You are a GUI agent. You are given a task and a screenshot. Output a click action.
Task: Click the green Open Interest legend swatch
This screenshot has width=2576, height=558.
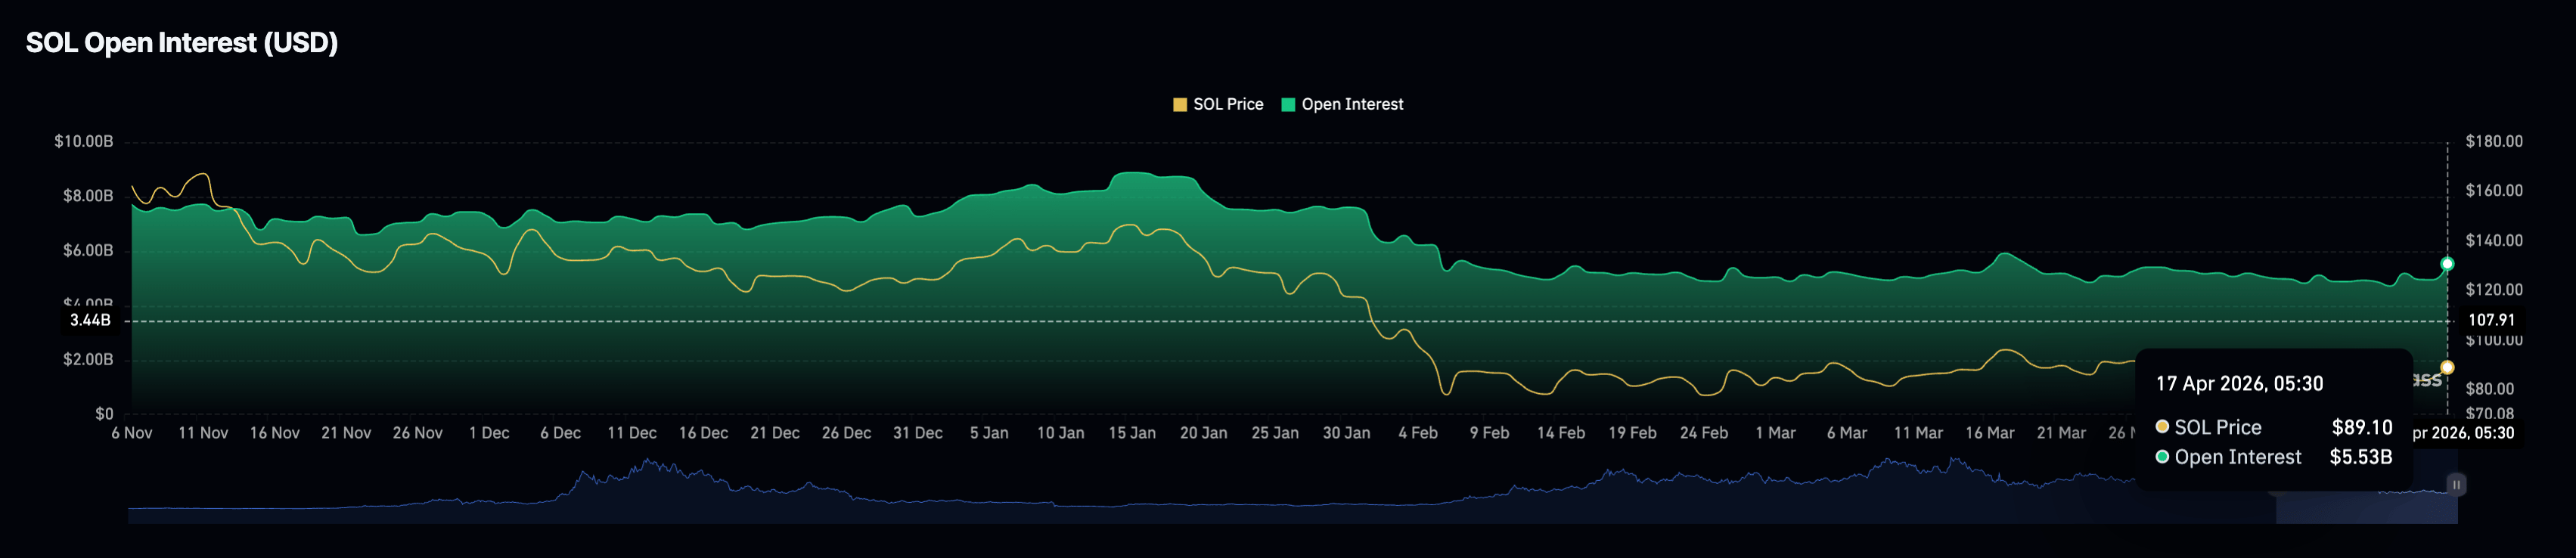1288,105
